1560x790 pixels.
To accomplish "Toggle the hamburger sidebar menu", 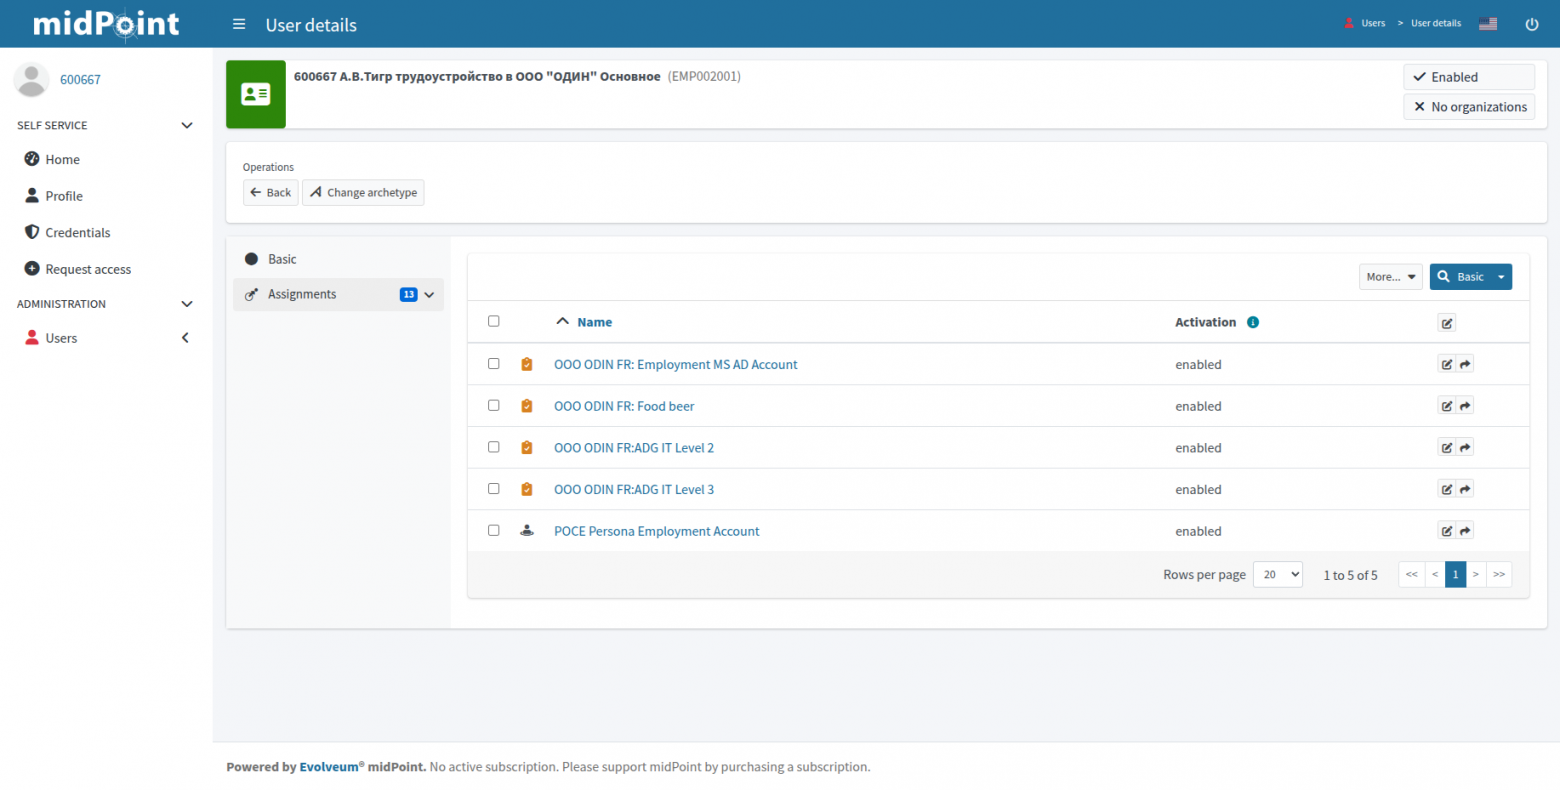I will point(239,24).
